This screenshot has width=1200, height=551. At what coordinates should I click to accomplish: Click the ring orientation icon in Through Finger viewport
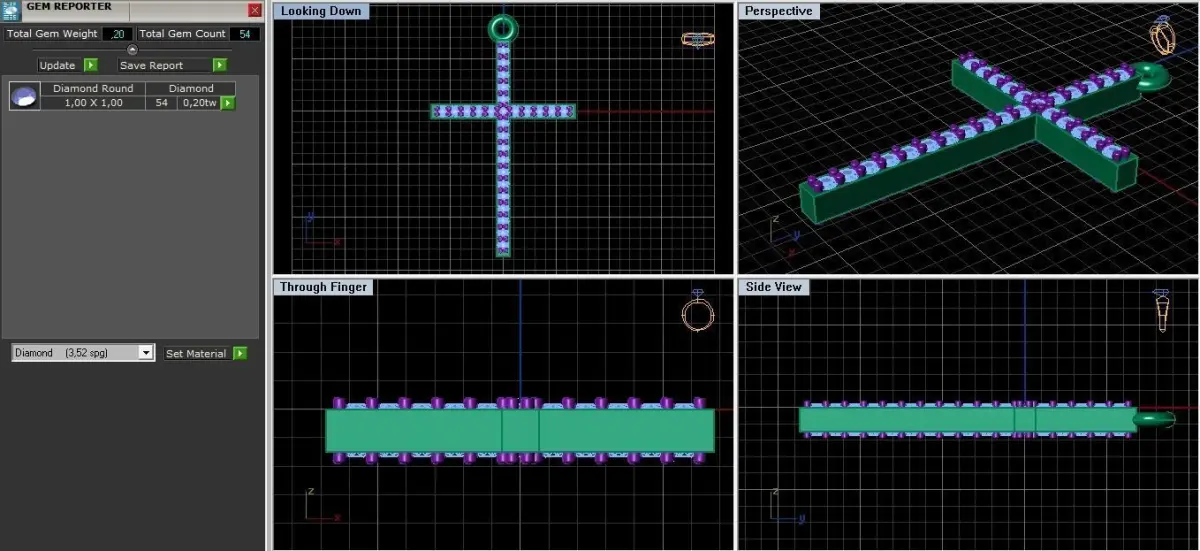tap(697, 311)
